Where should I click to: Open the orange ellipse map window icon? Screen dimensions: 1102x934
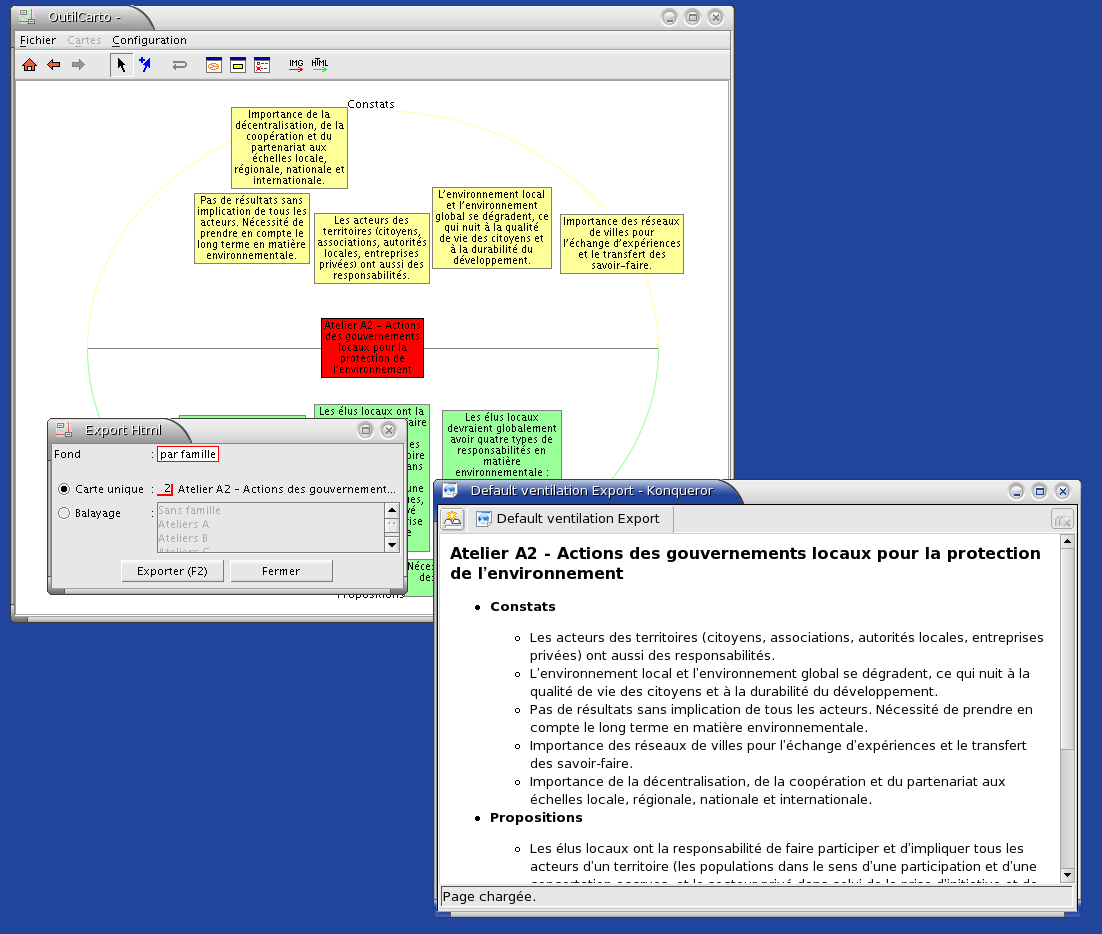tap(214, 65)
